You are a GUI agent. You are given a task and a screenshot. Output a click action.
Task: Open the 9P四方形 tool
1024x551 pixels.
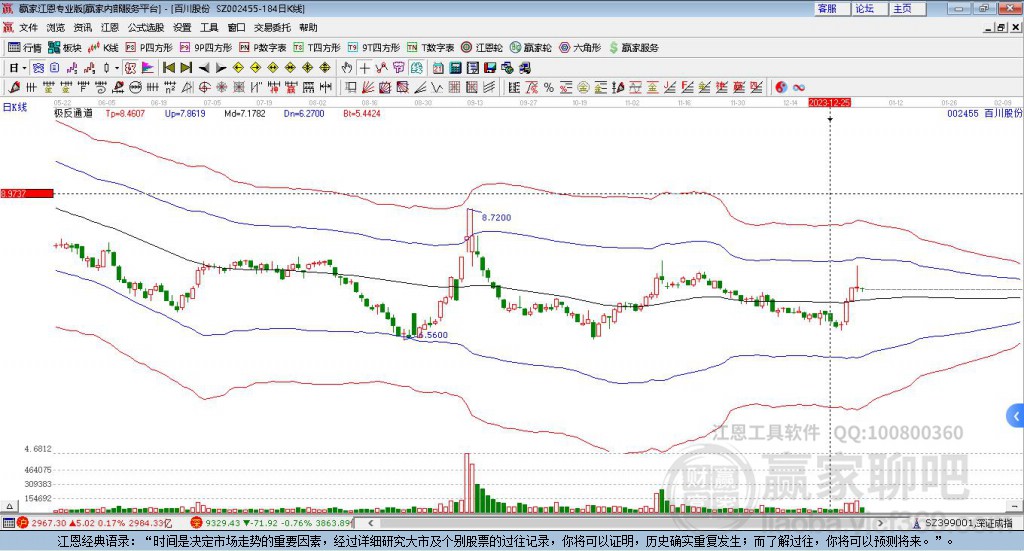pos(205,48)
